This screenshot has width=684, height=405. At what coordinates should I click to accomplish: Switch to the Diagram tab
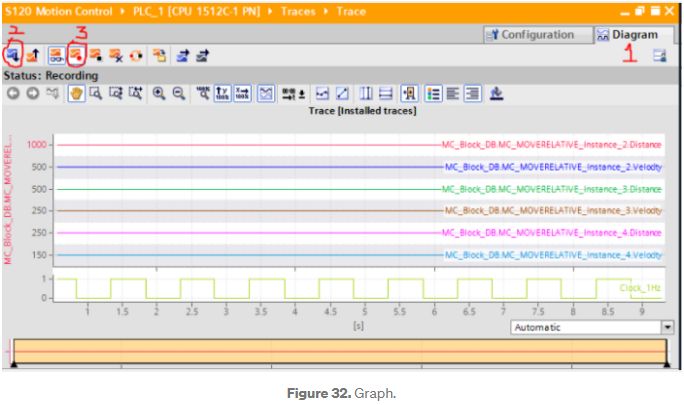pyautogui.click(x=628, y=35)
